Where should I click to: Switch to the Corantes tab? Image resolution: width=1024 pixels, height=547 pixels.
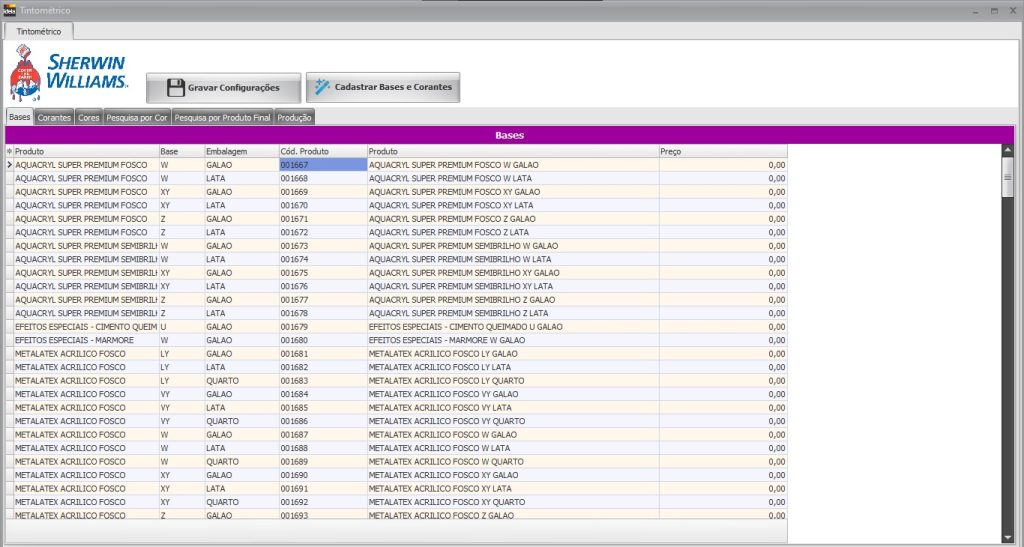point(54,118)
